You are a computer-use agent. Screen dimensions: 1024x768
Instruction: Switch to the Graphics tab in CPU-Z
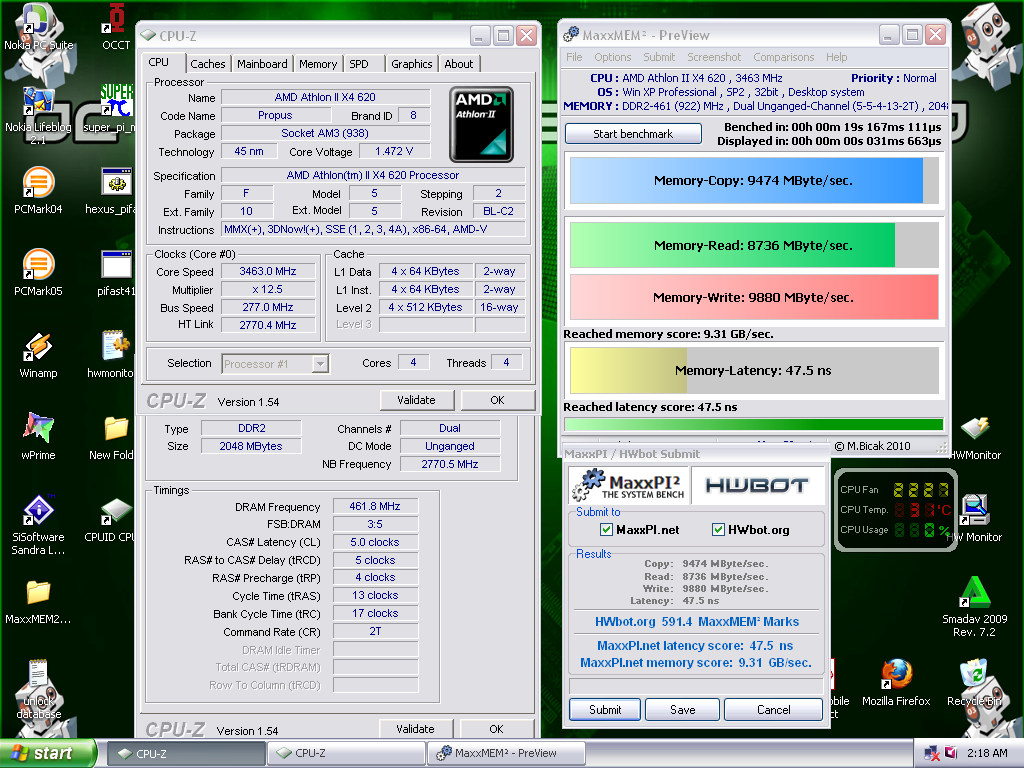[x=411, y=63]
